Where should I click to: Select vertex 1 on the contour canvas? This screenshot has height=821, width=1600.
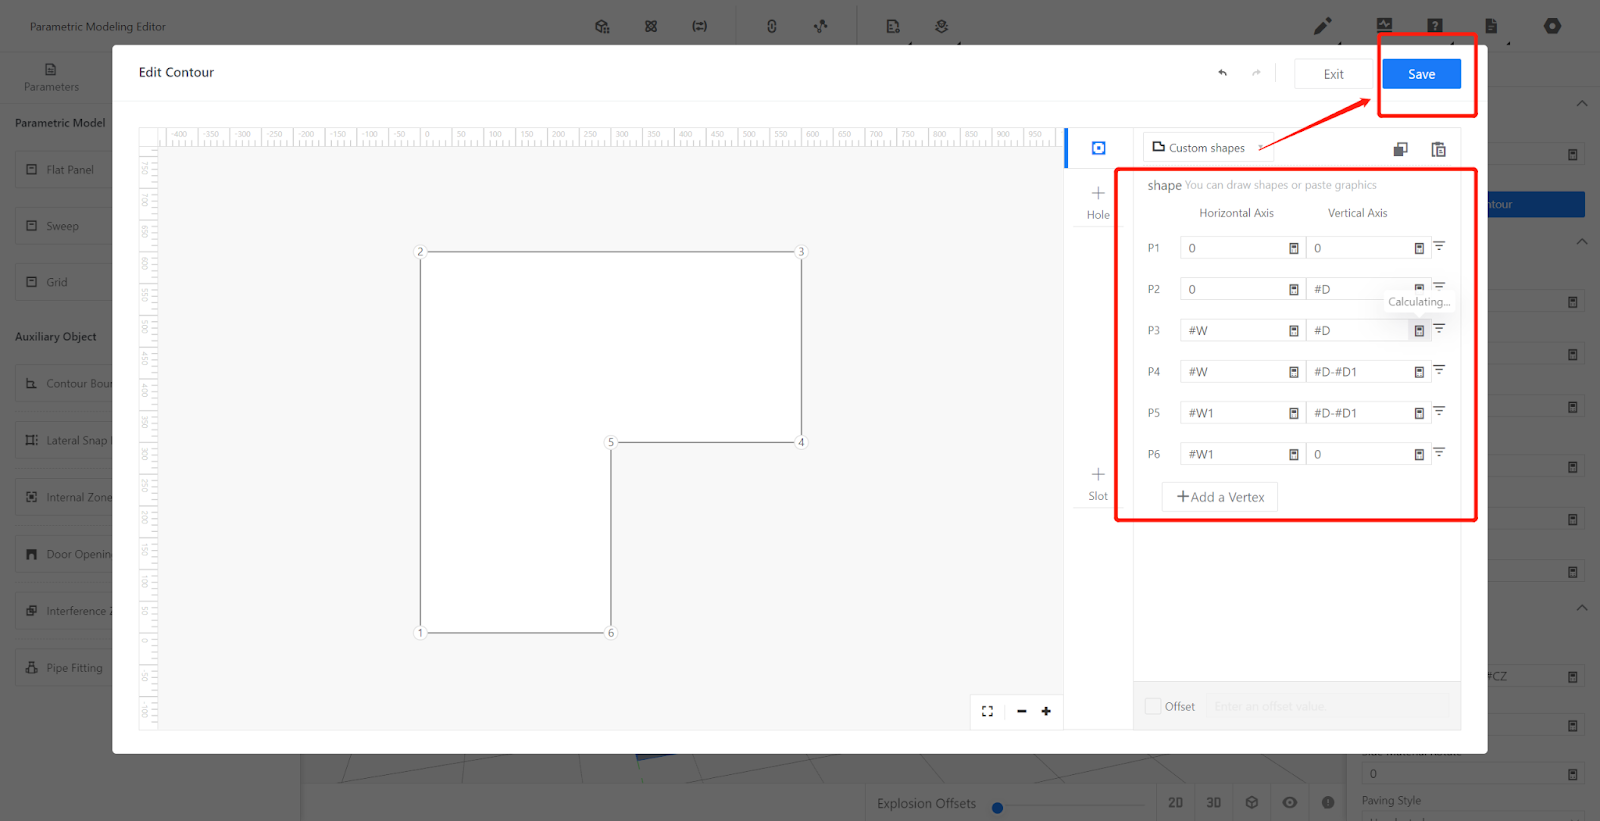(420, 633)
